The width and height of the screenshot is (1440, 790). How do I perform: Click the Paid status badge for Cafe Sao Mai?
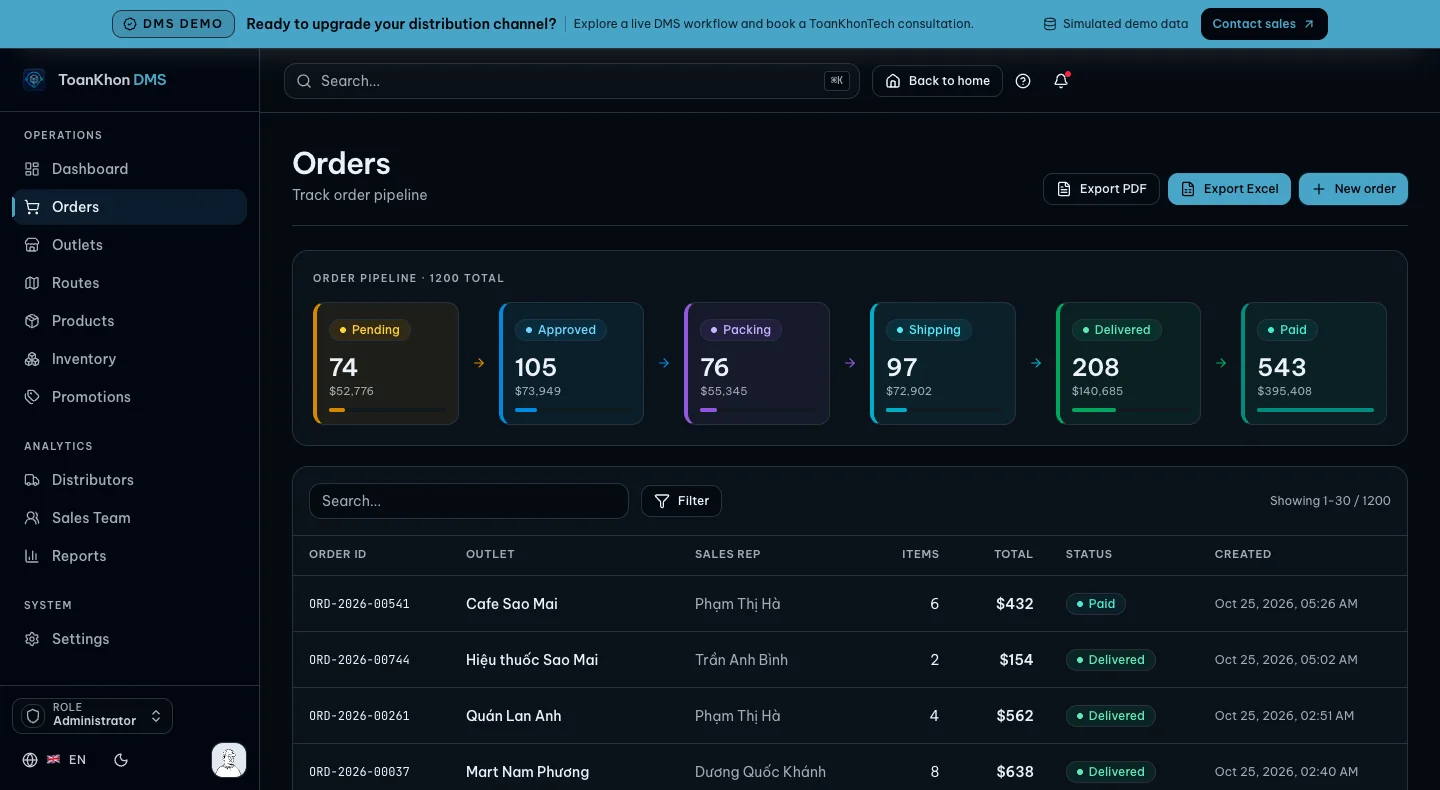pyautogui.click(x=1096, y=604)
